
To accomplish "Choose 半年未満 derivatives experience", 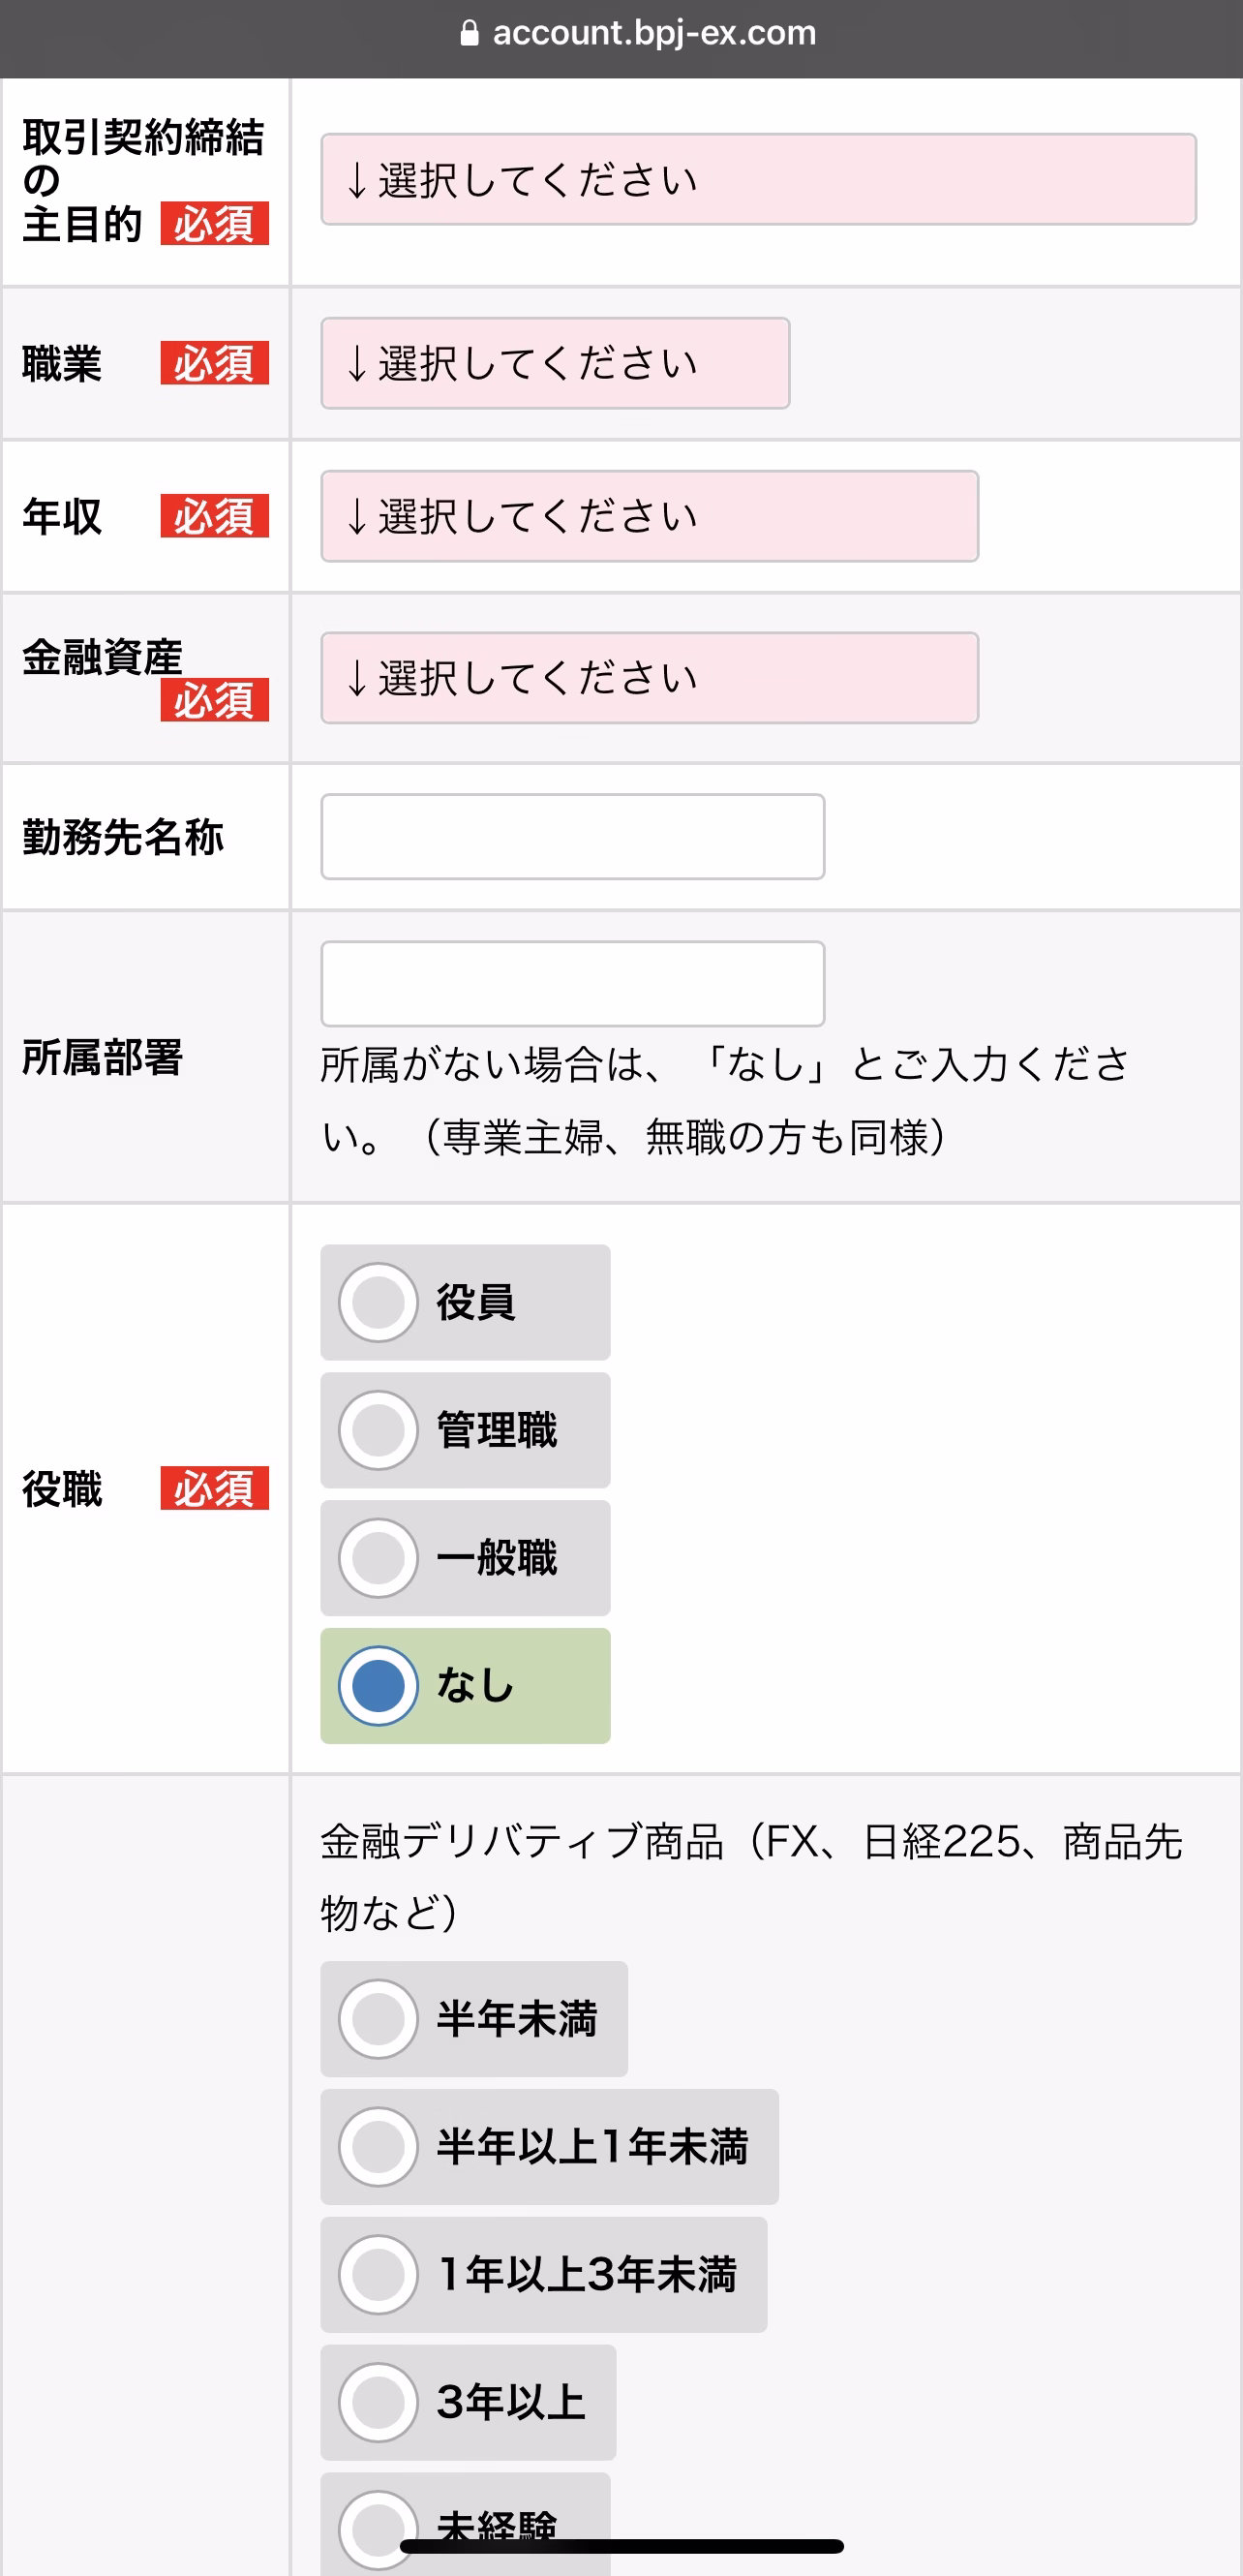I will pos(474,2020).
